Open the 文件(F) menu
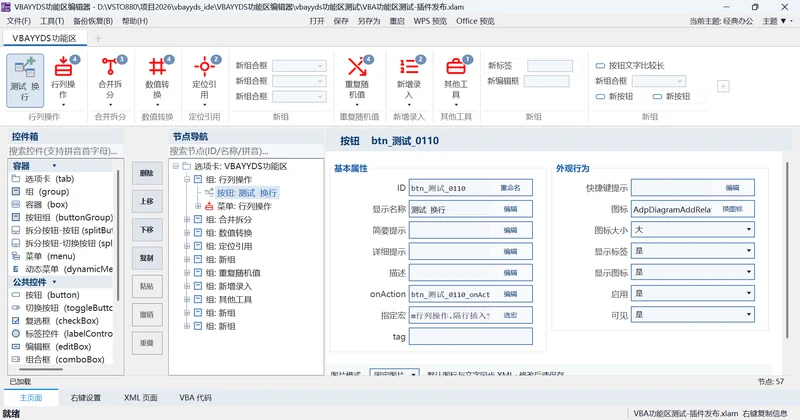800x420 pixels. pyautogui.click(x=19, y=21)
